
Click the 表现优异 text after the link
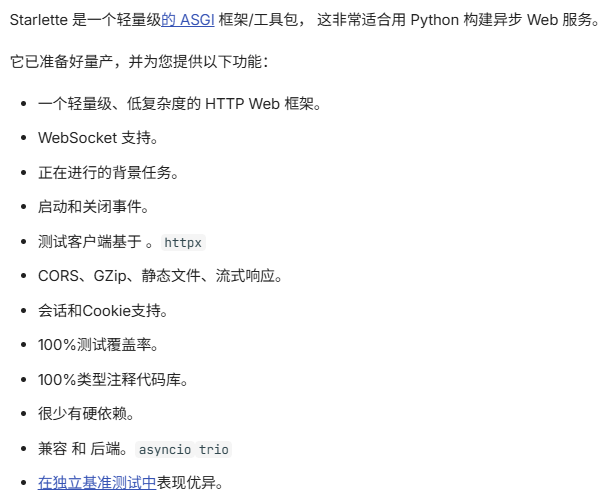(x=190, y=482)
